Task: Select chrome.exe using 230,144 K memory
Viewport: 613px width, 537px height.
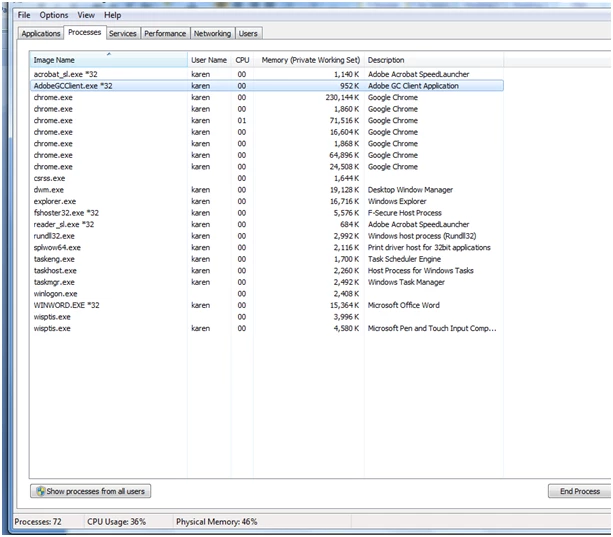Action: tap(267, 97)
